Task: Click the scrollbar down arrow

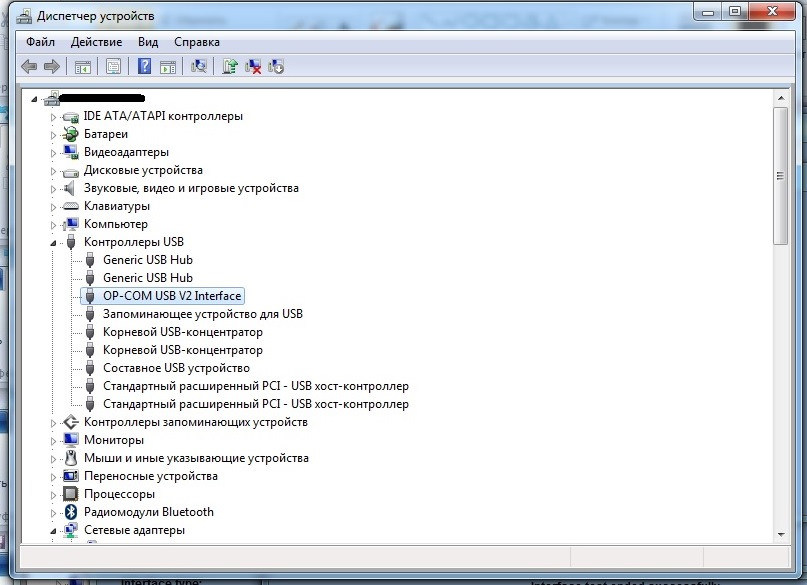Action: (781, 535)
